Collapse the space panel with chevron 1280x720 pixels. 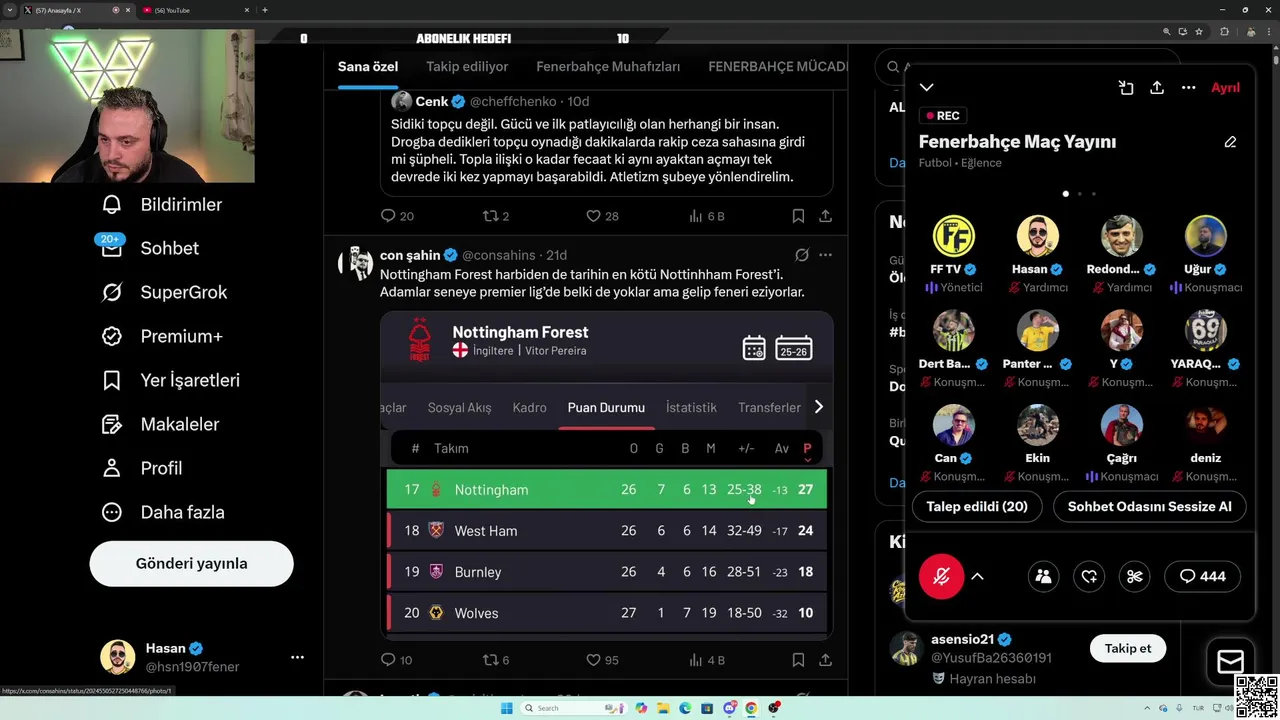(927, 88)
